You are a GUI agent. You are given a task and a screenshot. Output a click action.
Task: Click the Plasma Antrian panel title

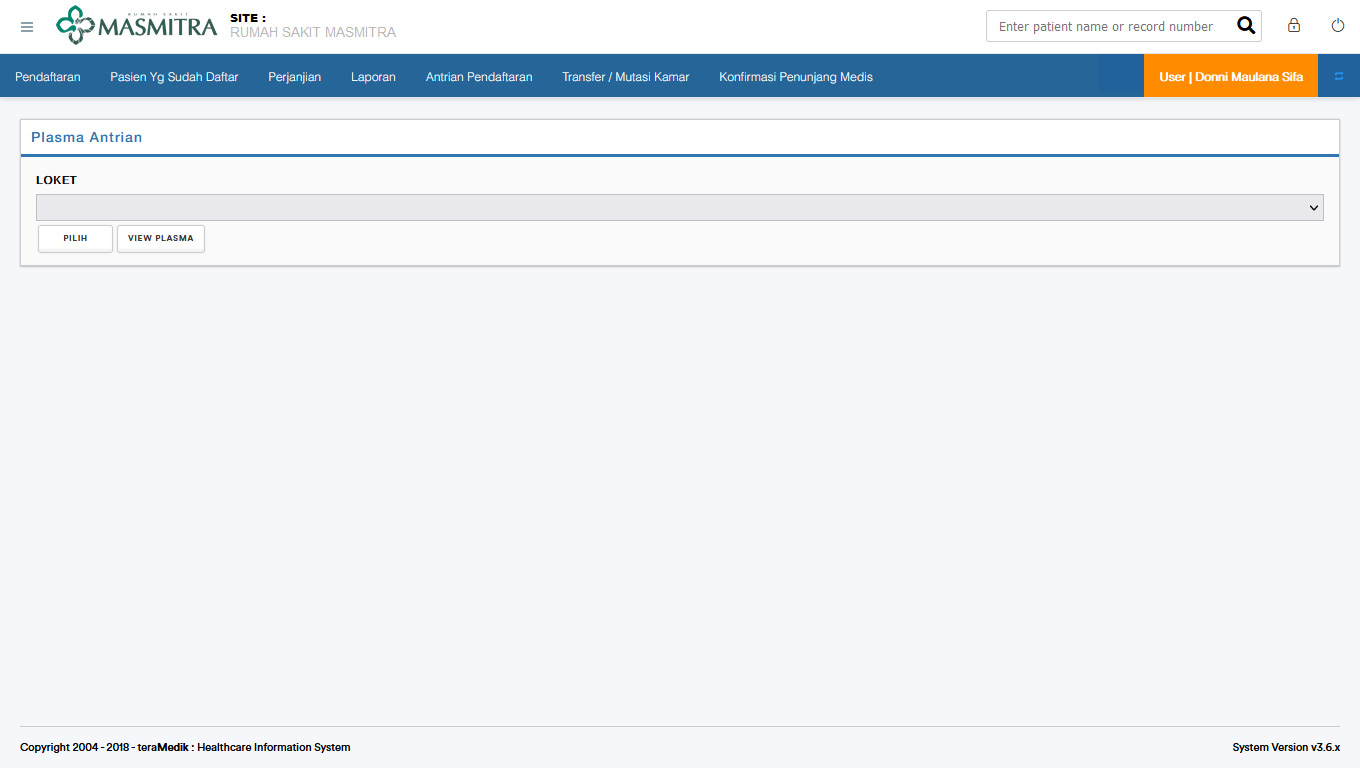point(87,137)
